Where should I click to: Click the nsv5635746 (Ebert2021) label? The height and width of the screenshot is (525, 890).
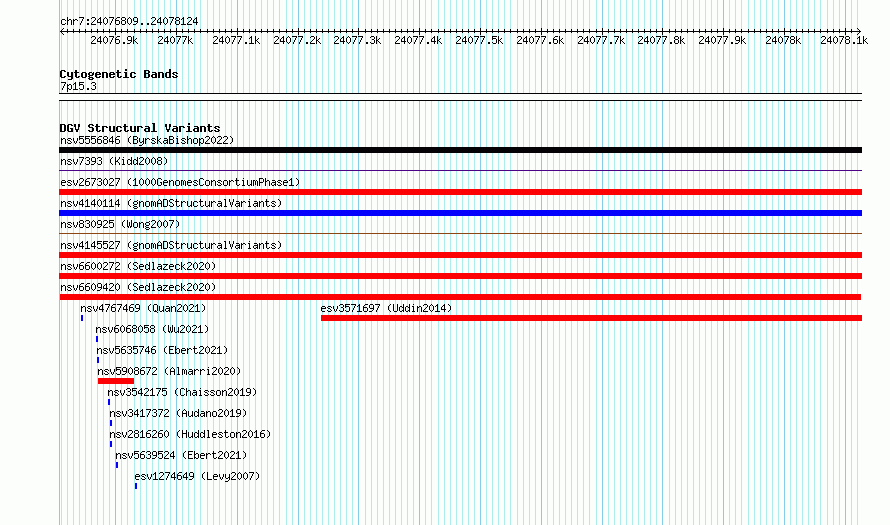(162, 350)
